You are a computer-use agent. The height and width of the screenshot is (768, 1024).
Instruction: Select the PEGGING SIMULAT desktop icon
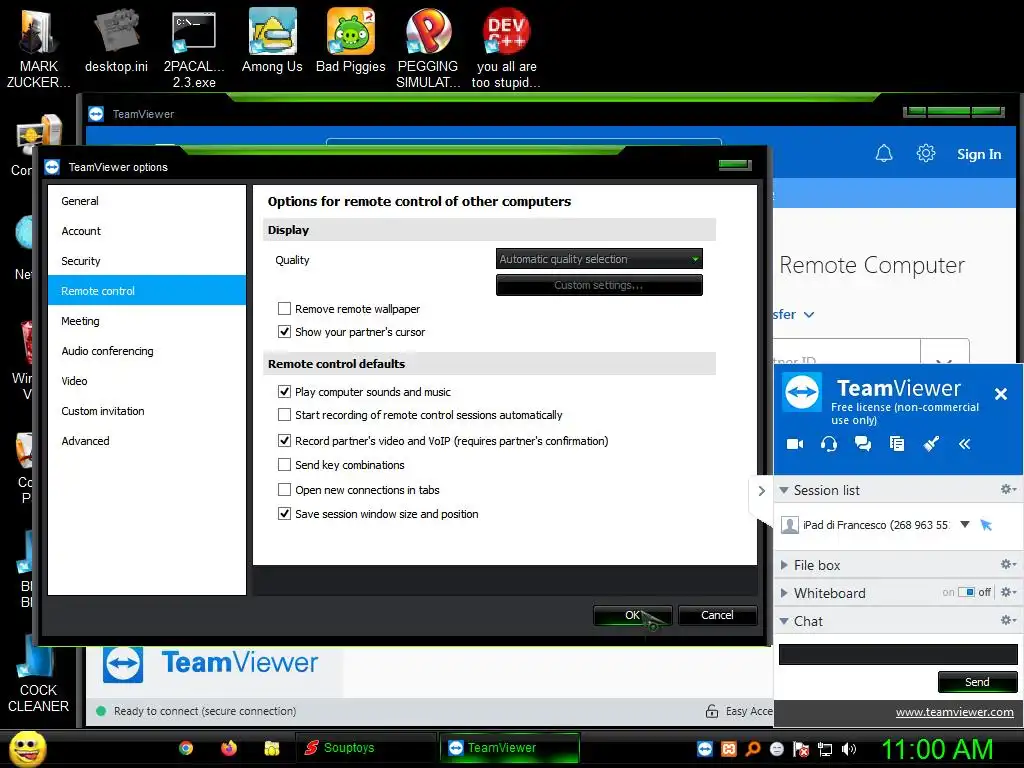click(x=428, y=49)
